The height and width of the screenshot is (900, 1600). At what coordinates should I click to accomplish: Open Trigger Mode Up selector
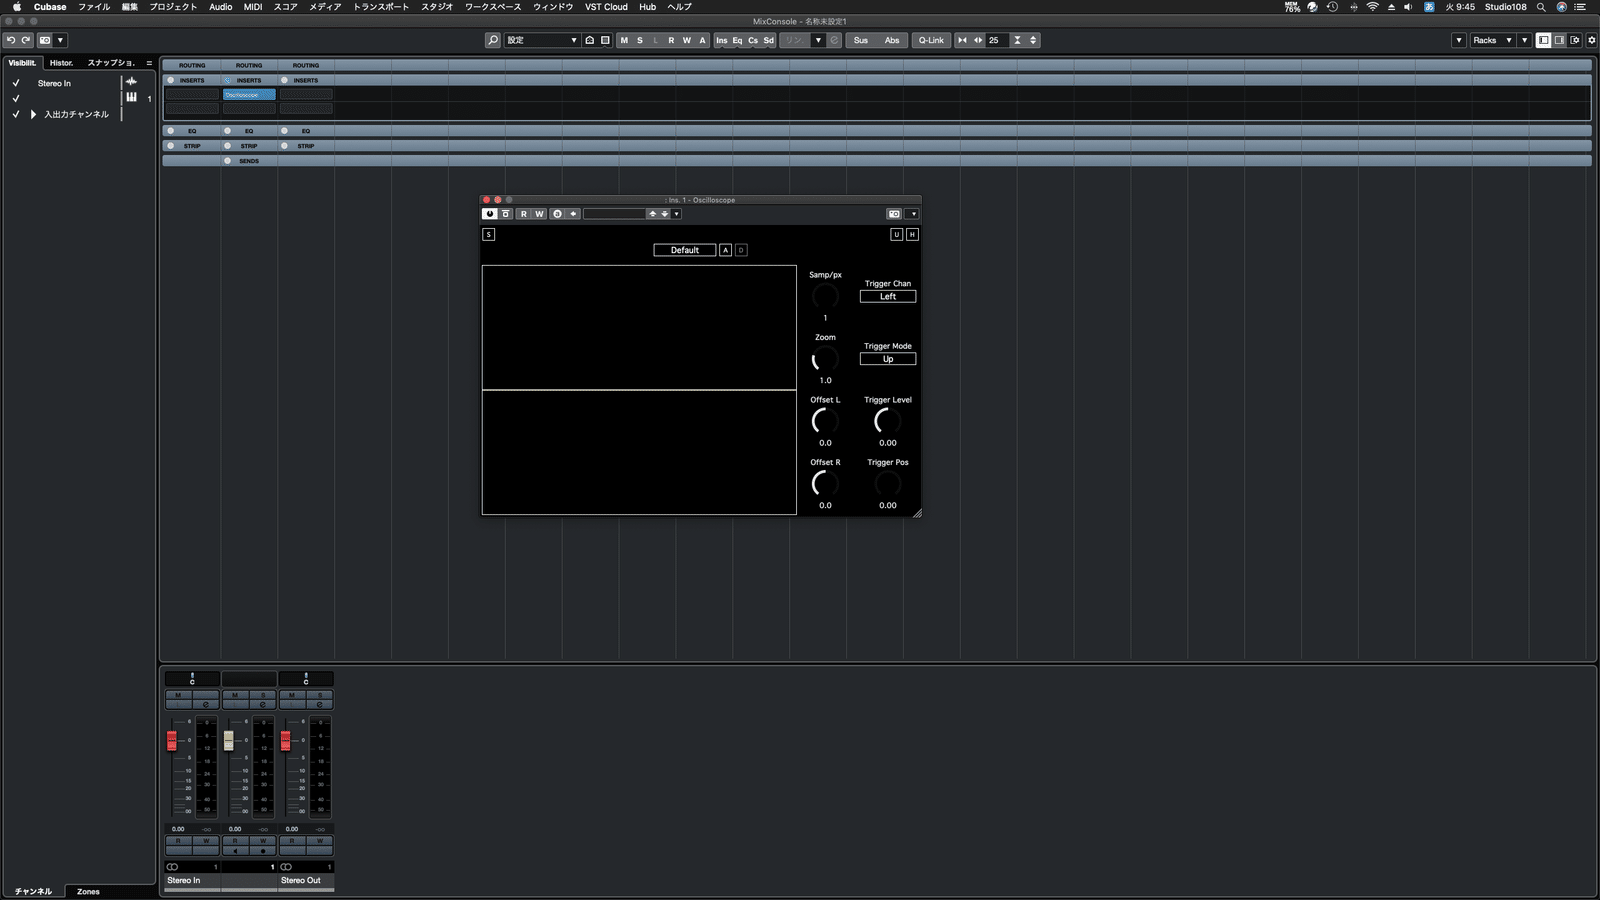pos(888,359)
